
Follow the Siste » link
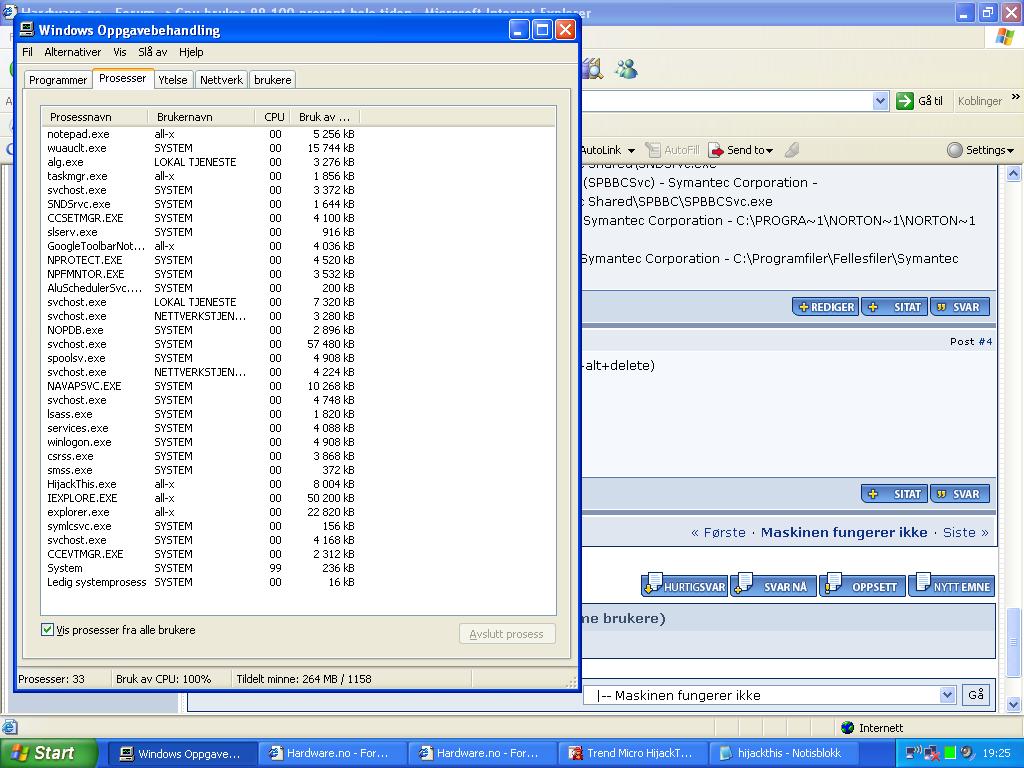[965, 533]
